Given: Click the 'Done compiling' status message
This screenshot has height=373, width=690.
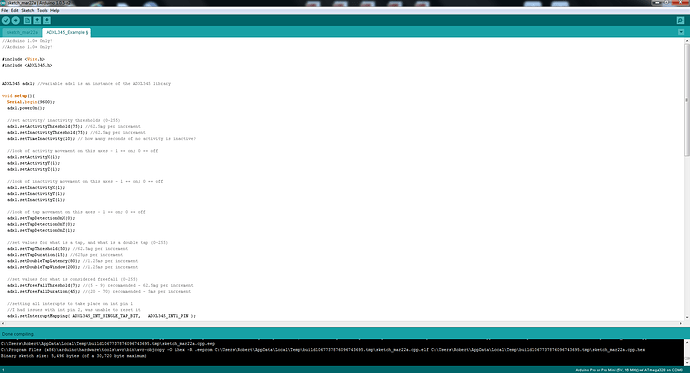Looking at the screenshot, I should pos(18,334).
